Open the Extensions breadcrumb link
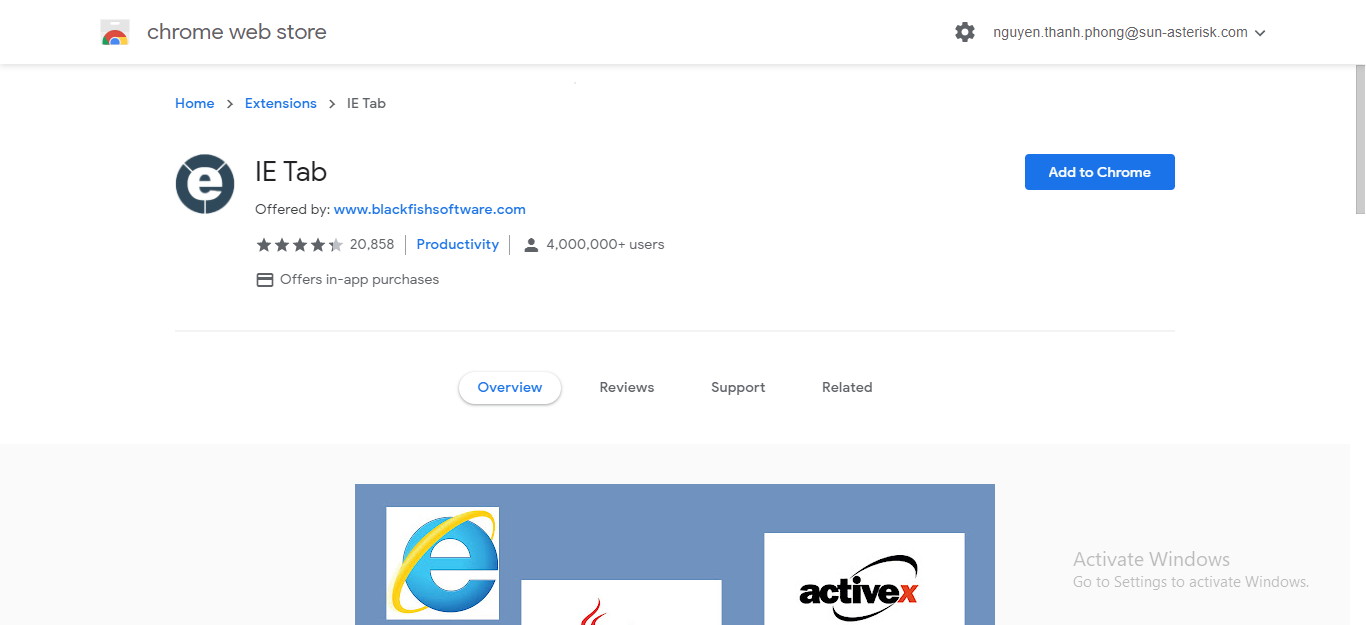1366x625 pixels. (281, 103)
